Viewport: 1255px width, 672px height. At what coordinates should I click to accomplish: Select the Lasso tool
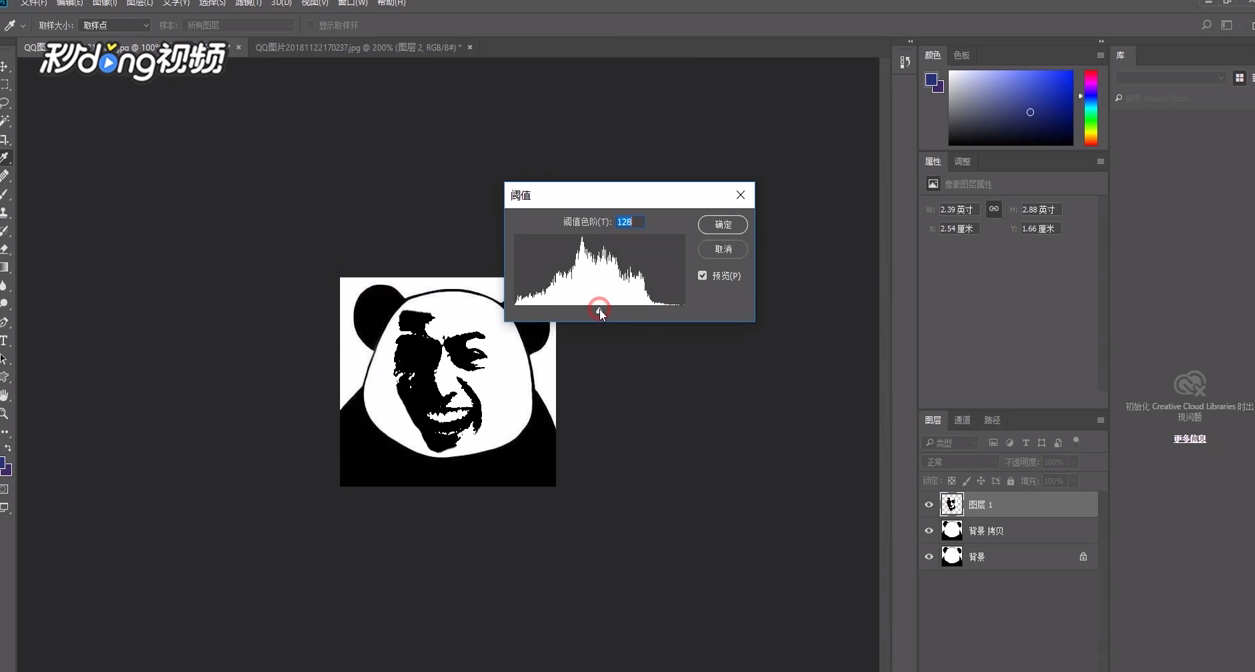pos(4,103)
